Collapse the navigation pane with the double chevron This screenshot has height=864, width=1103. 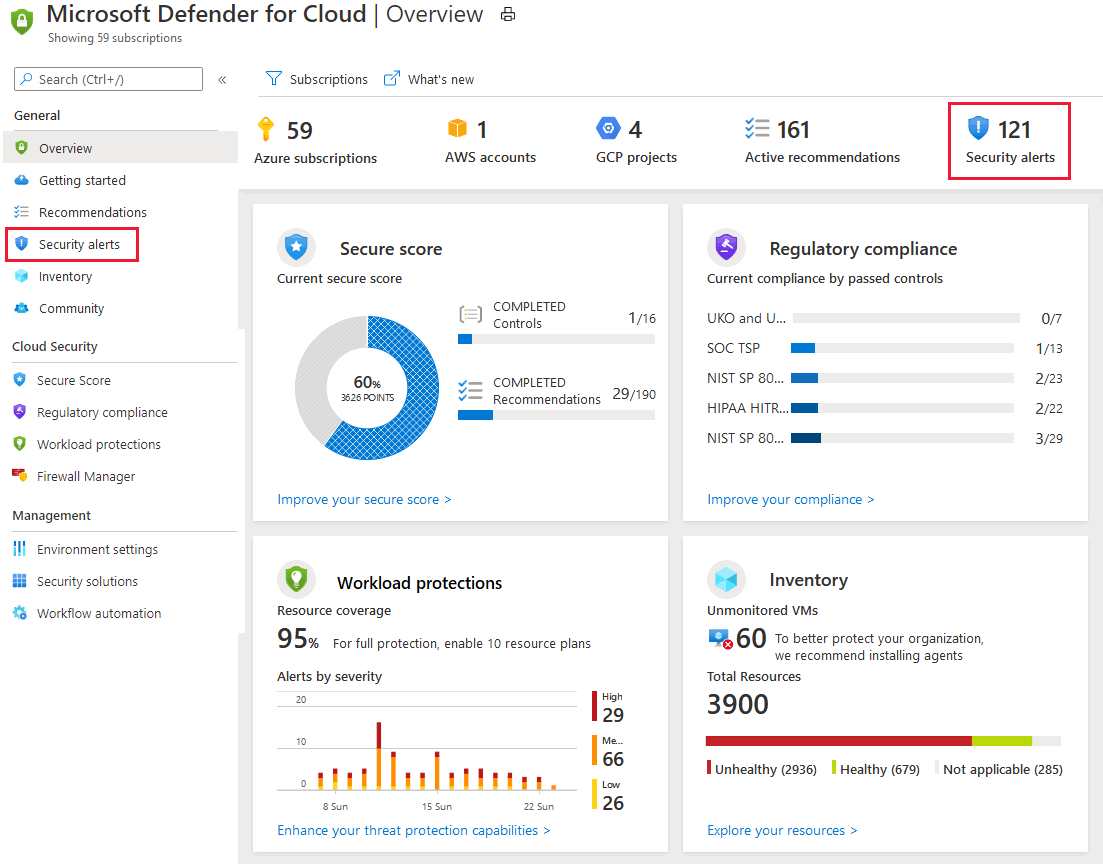pos(222,79)
